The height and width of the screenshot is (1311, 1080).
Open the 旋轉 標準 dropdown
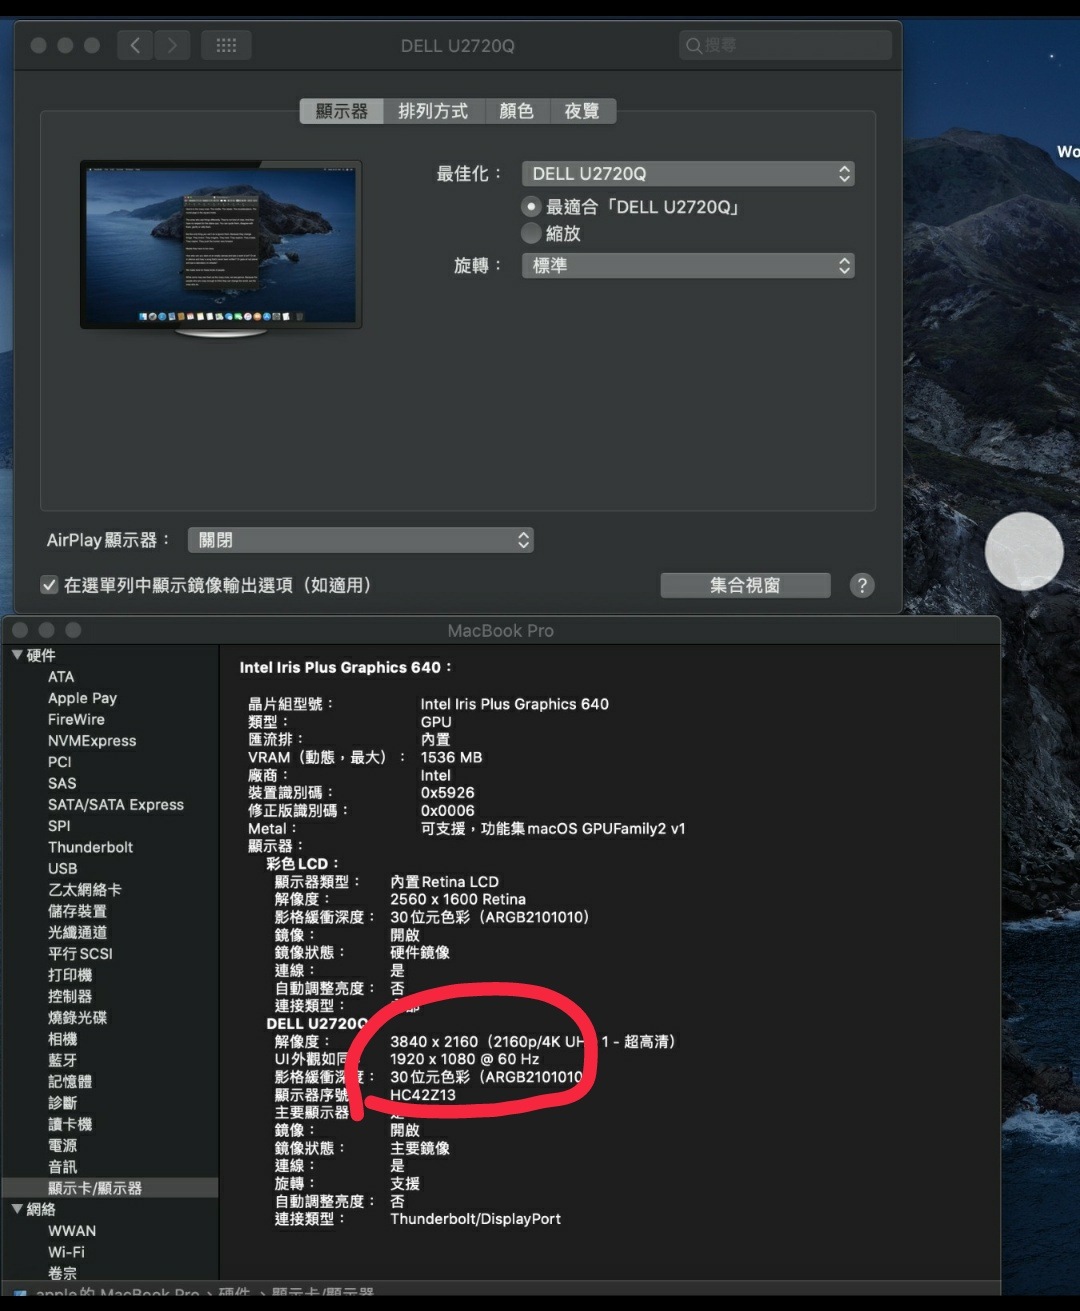[x=688, y=266]
